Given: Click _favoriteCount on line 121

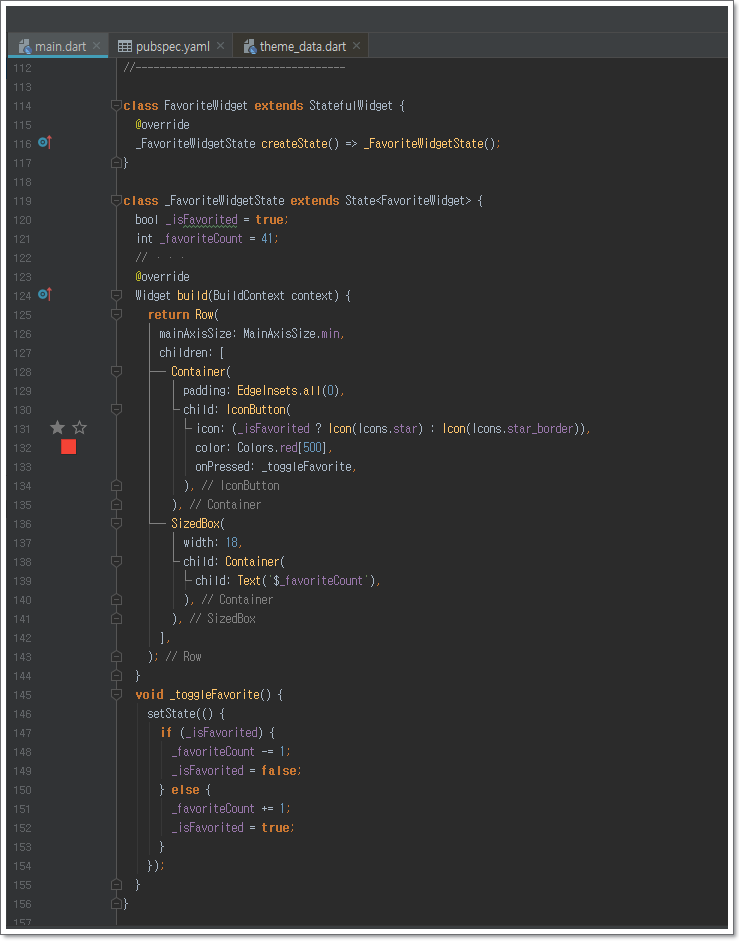Looking at the screenshot, I should point(201,239).
